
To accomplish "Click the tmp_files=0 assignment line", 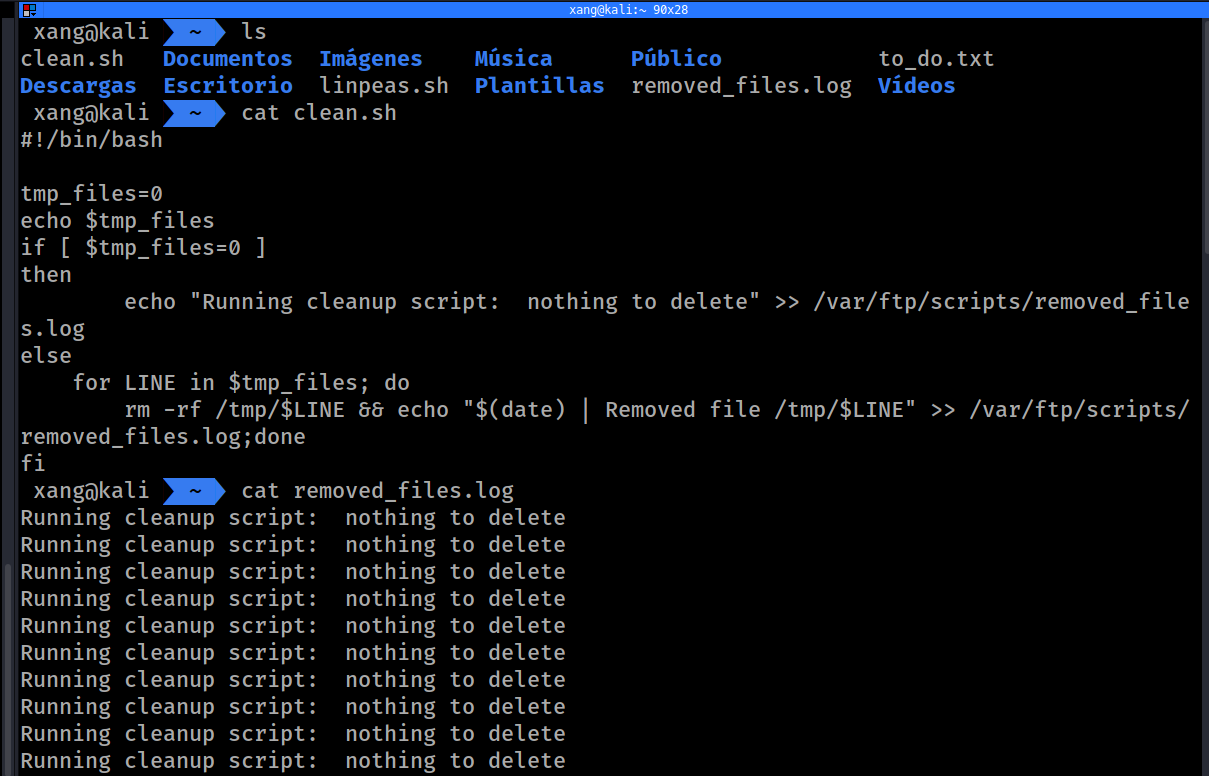I will pyautogui.click(x=91, y=194).
